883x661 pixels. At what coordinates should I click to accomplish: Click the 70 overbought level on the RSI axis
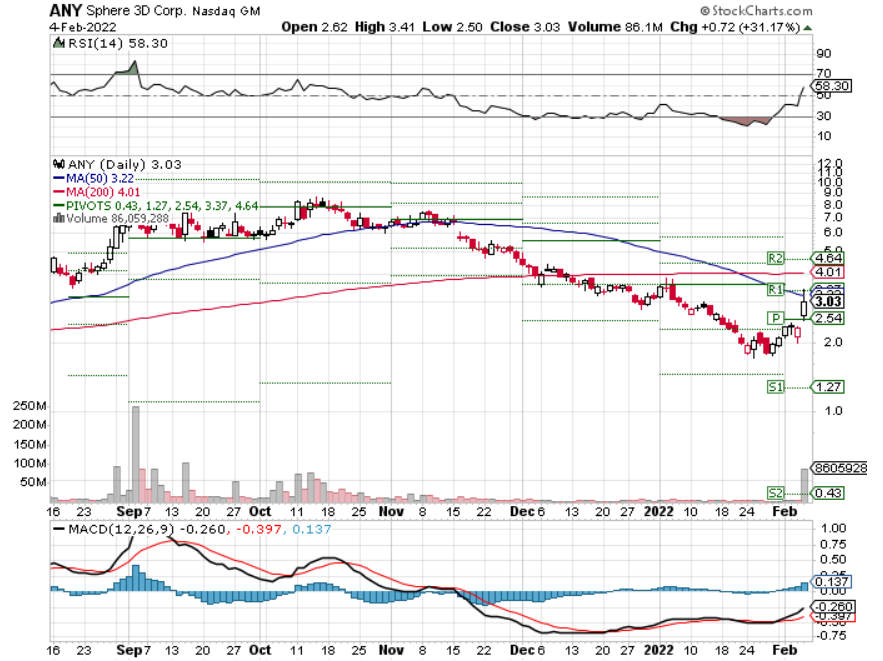click(x=823, y=73)
